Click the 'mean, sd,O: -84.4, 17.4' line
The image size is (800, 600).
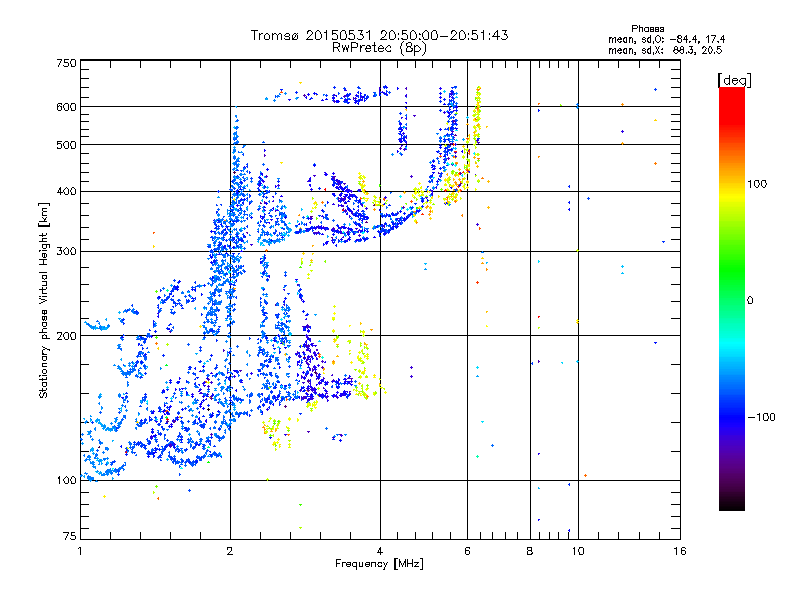tap(666, 39)
